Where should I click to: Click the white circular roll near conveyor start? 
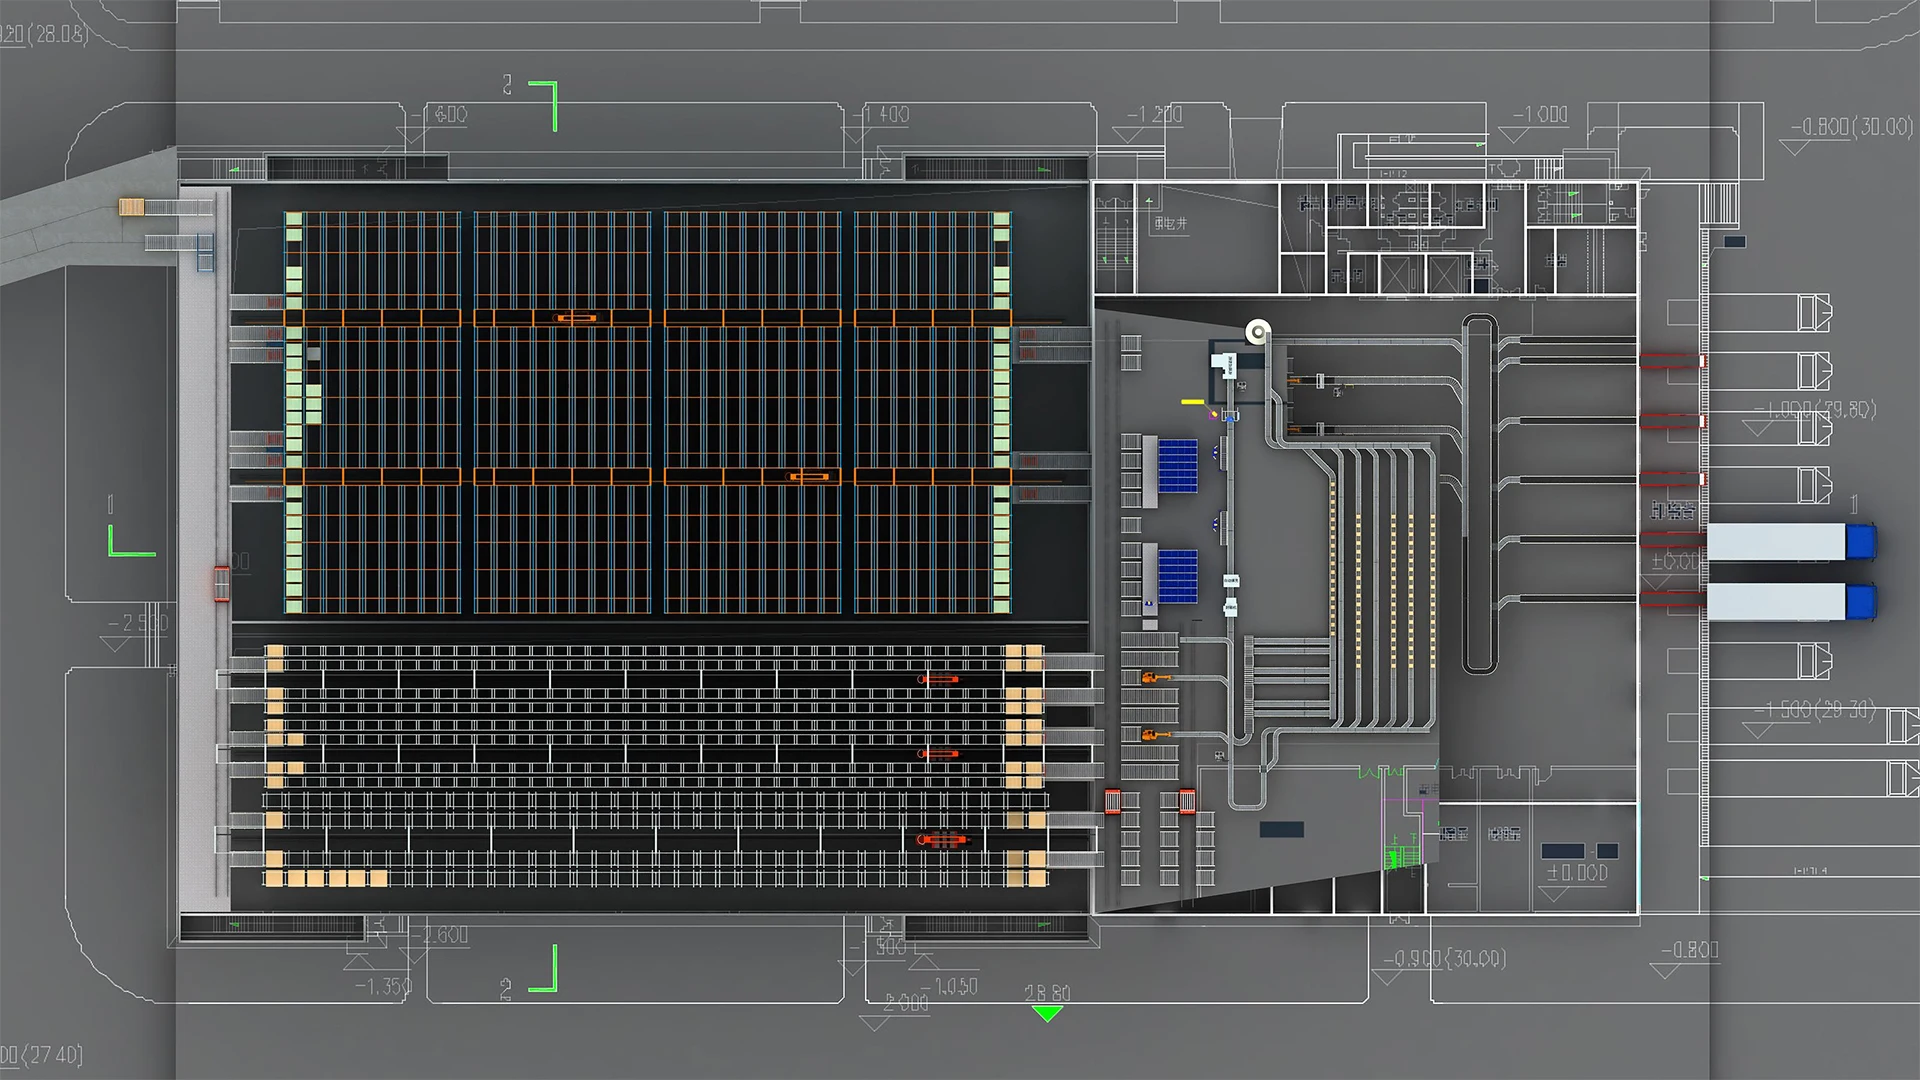[x=1257, y=331]
